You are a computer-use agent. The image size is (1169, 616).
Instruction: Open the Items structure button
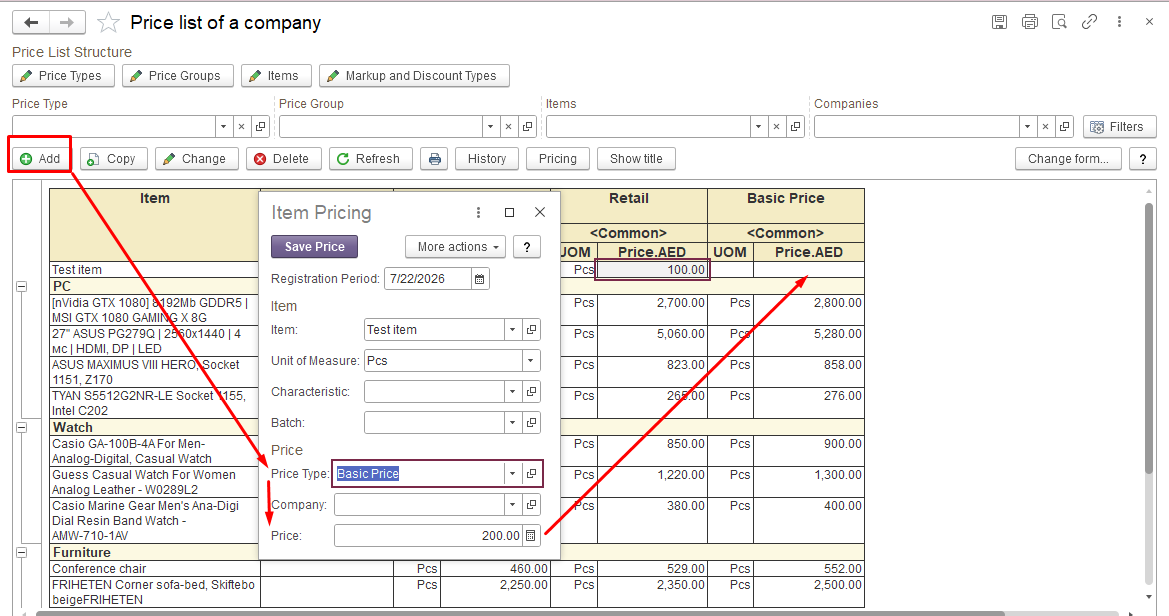[276, 76]
